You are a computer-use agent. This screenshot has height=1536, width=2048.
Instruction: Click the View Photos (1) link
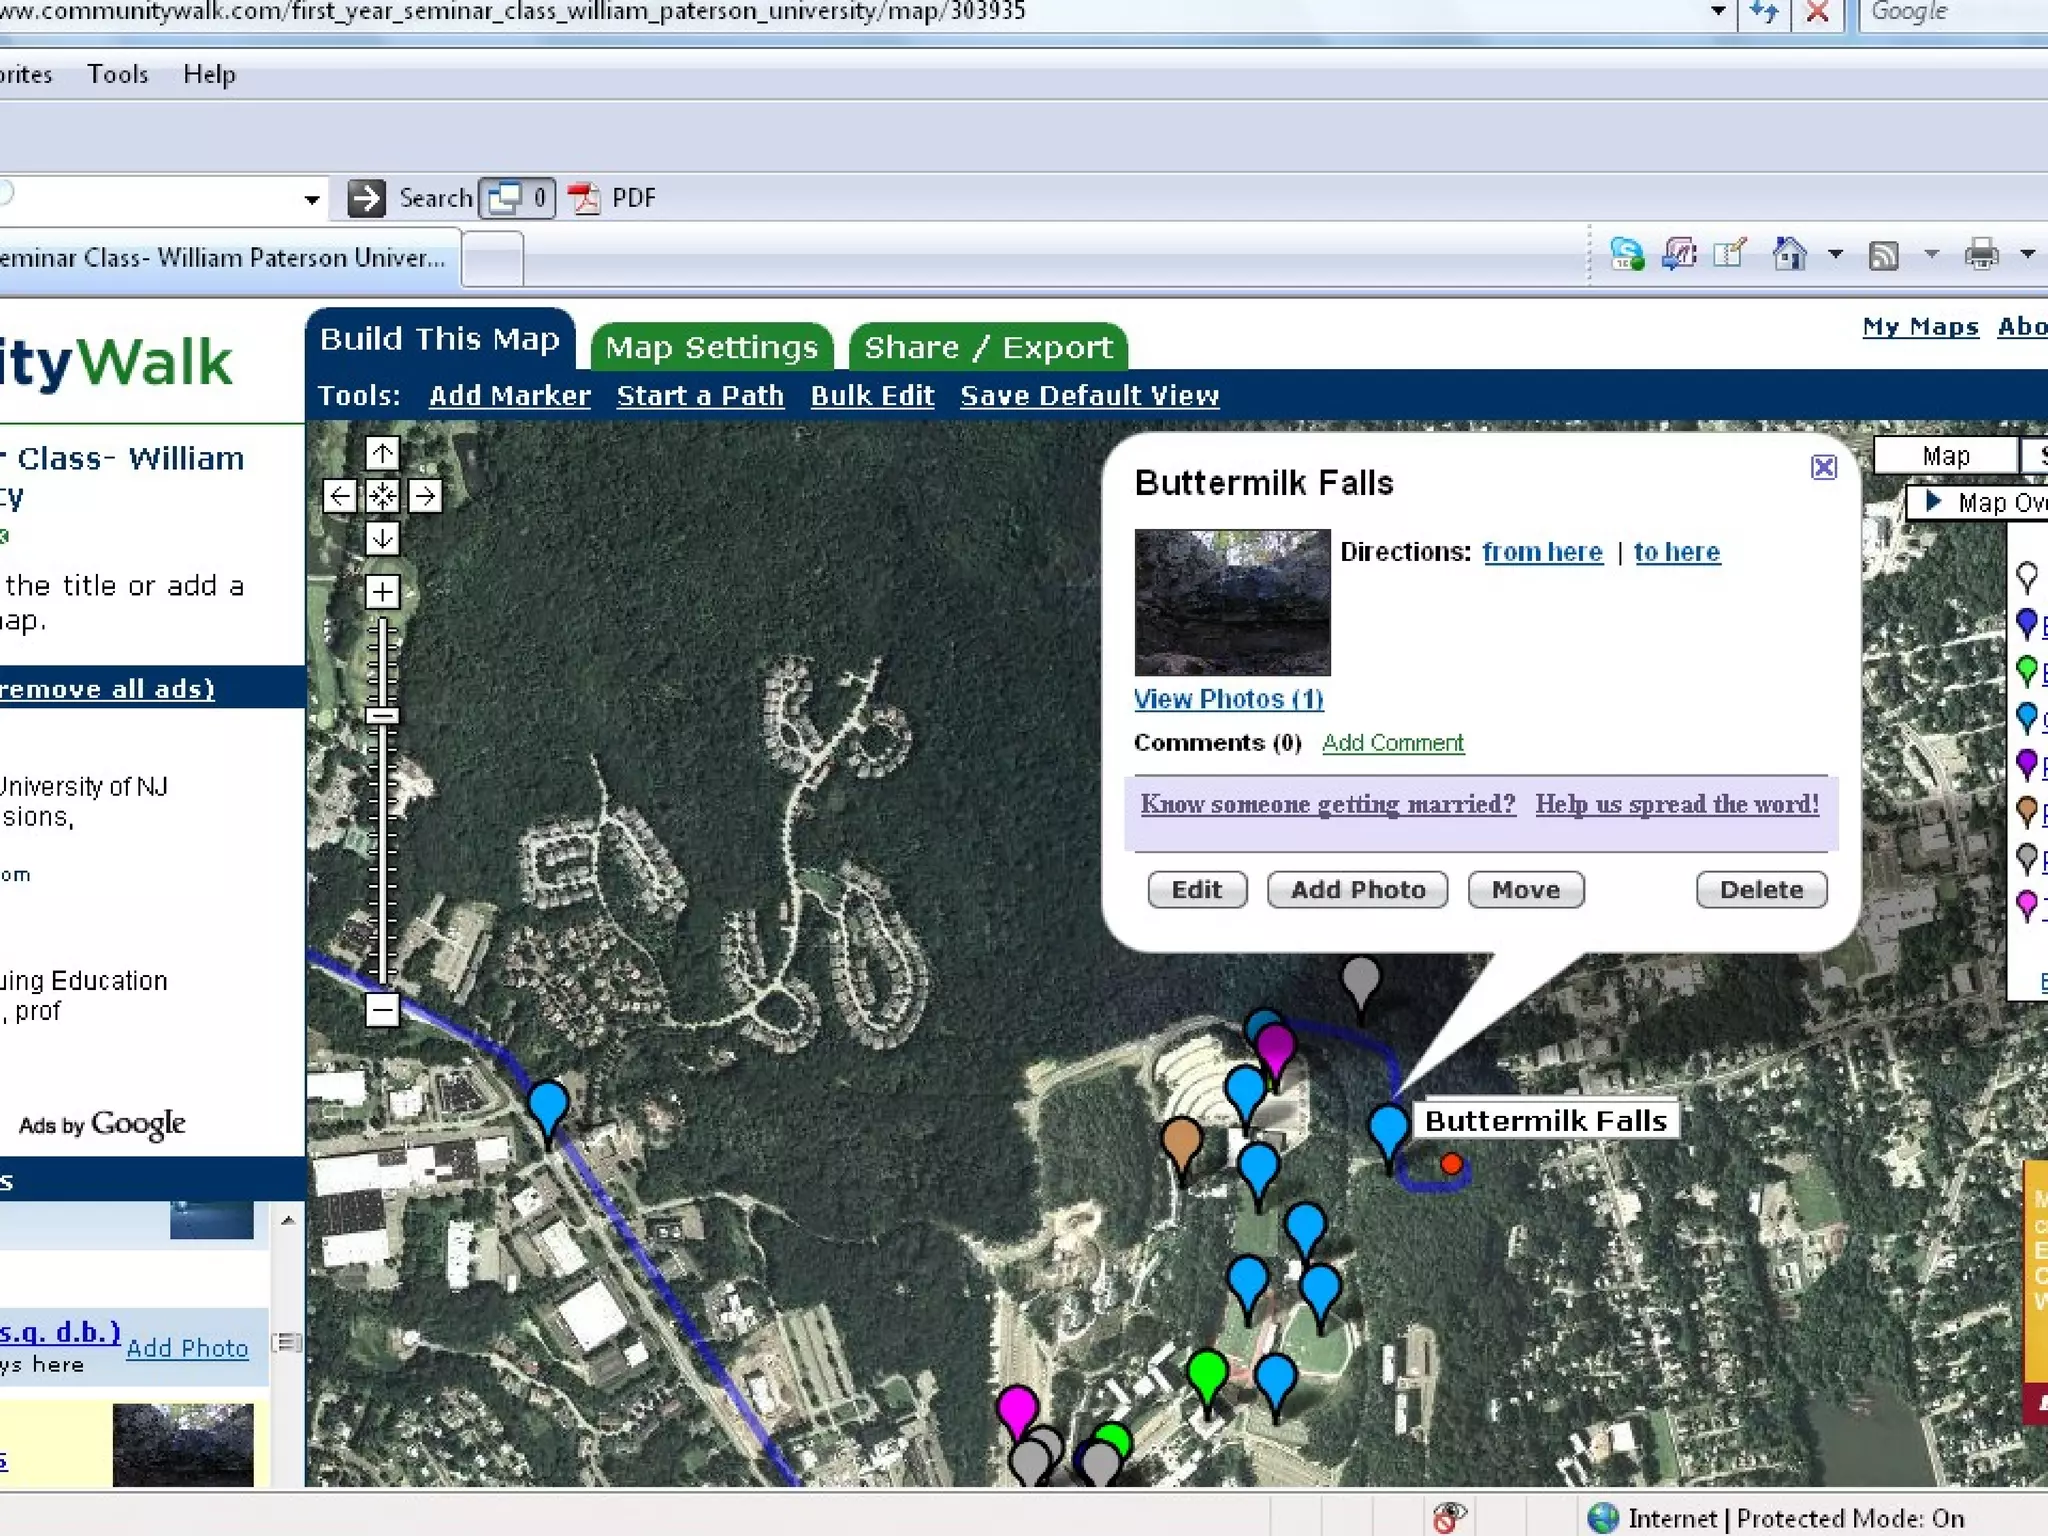pos(1228,699)
